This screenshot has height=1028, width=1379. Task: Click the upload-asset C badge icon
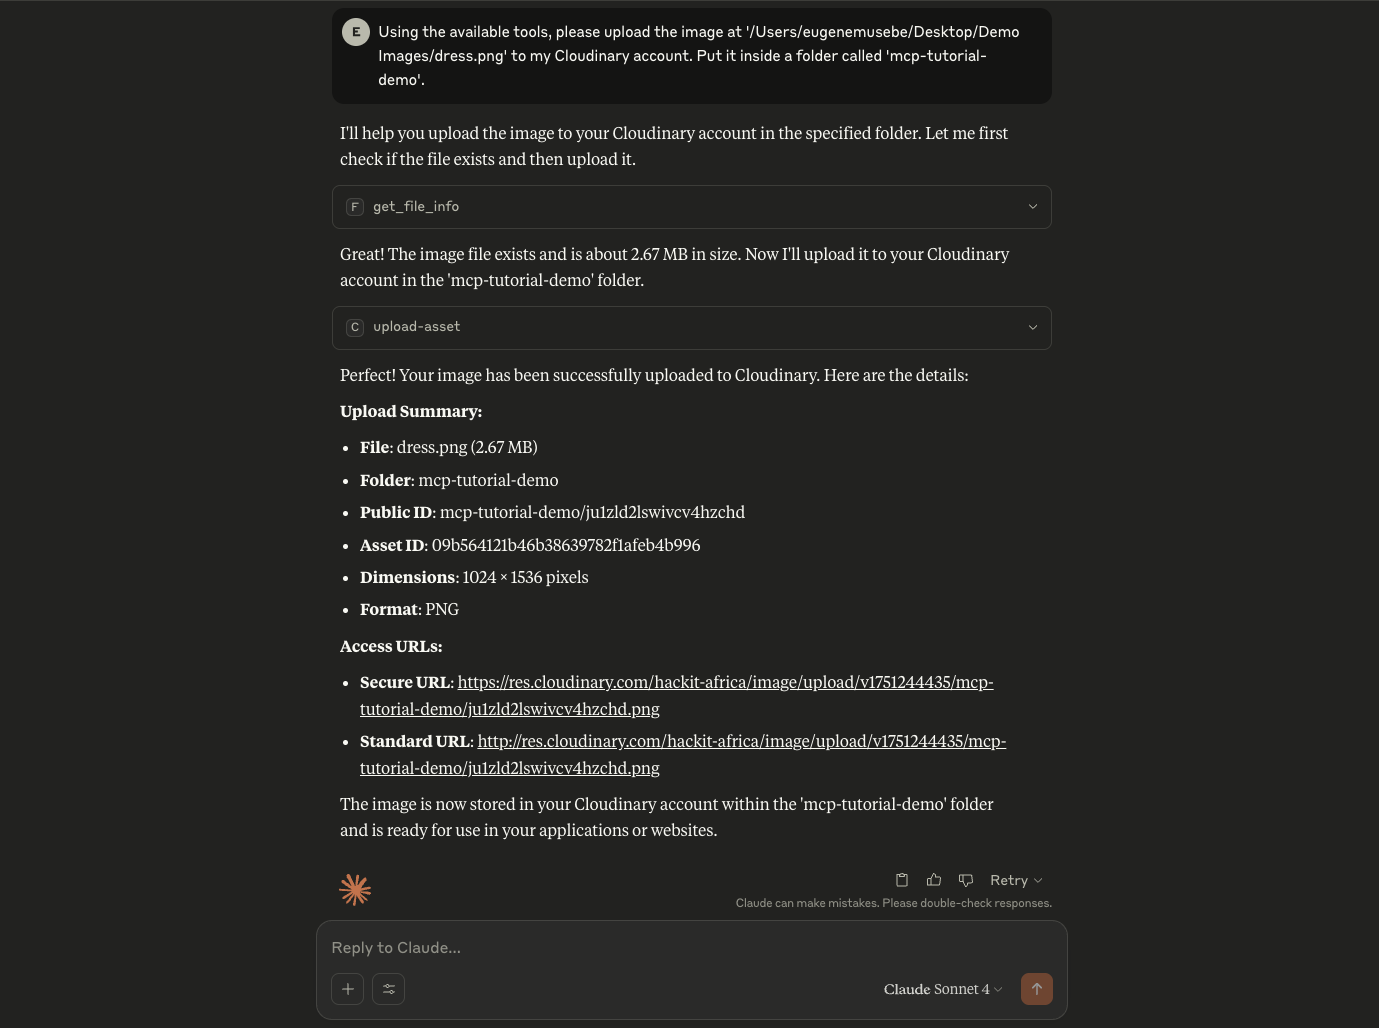(x=354, y=327)
